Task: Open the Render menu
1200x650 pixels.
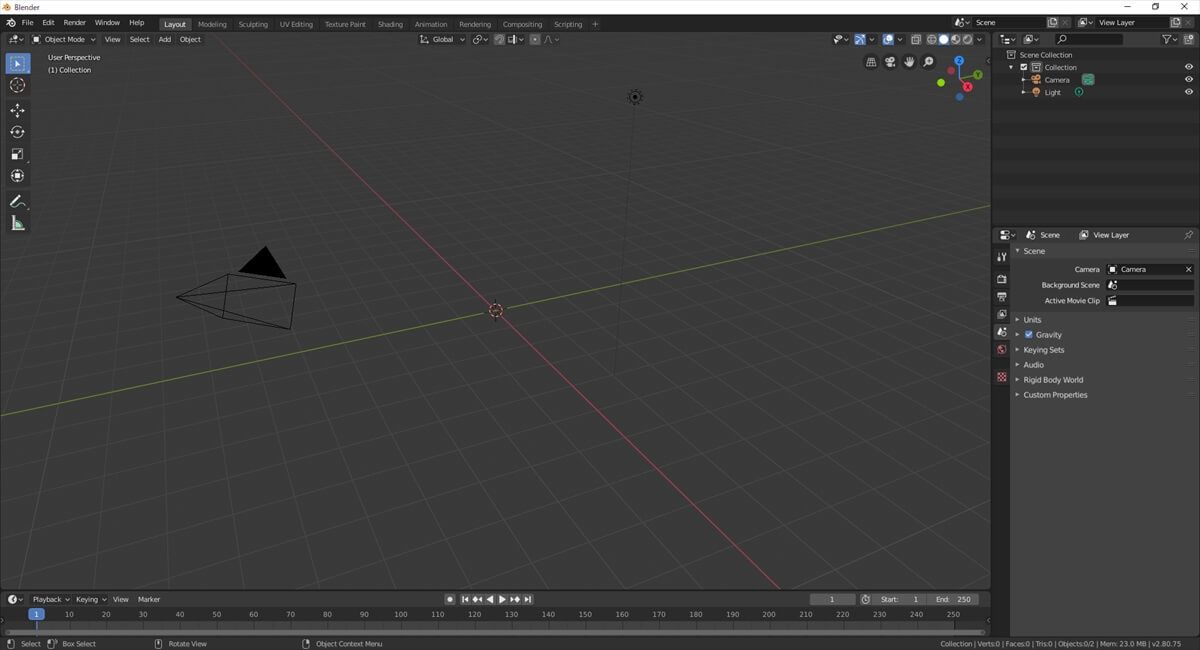Action: [x=75, y=22]
